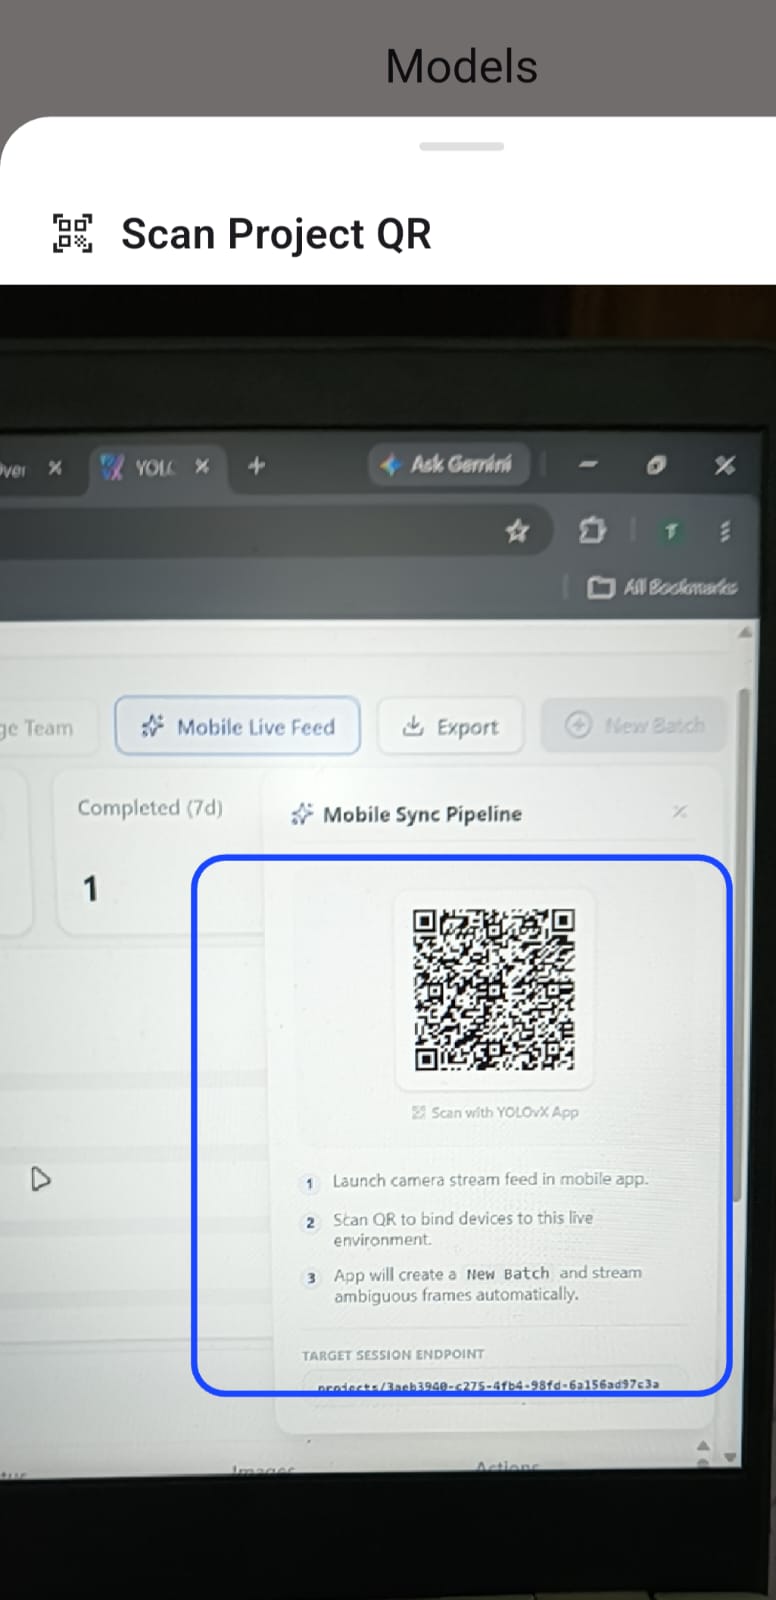Image resolution: width=776 pixels, height=1600 pixels.
Task: Click the QR code image
Action: (494, 989)
